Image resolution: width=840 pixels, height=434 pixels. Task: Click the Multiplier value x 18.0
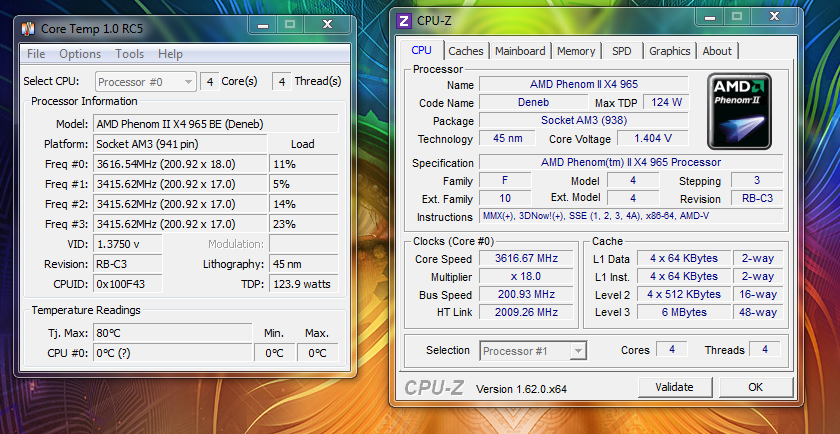coord(526,276)
